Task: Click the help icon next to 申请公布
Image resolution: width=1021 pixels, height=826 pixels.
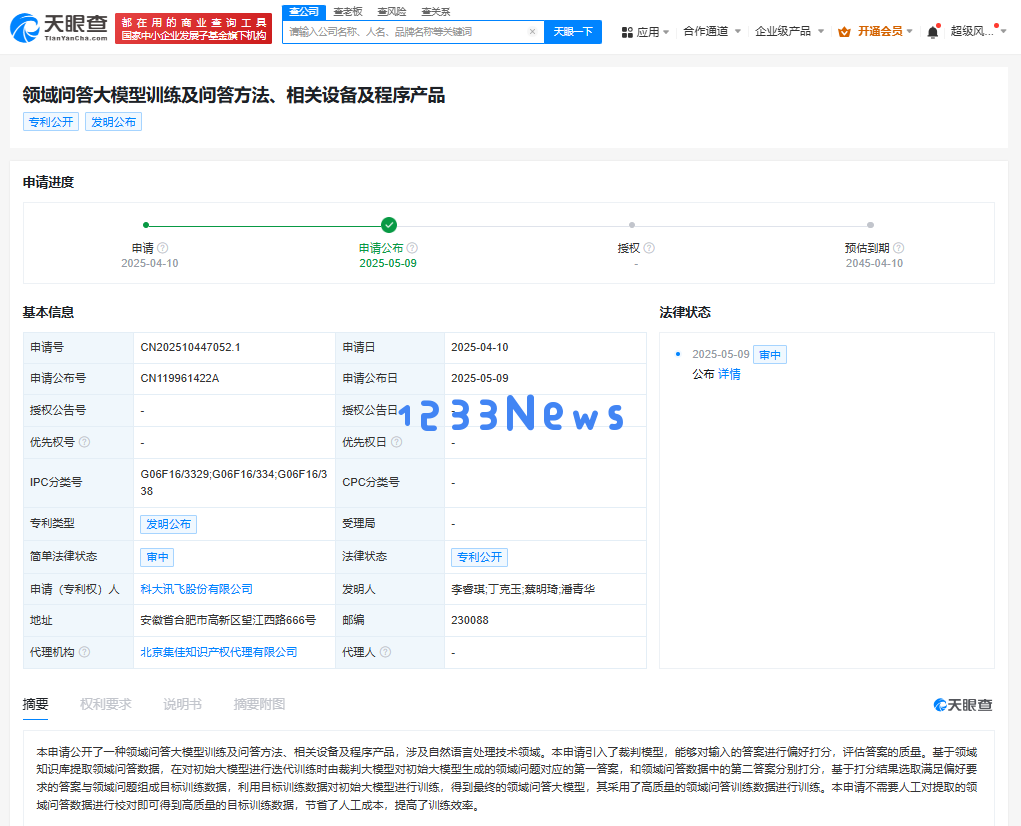Action: tap(412, 248)
